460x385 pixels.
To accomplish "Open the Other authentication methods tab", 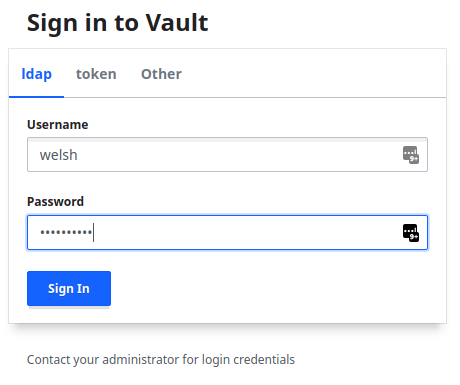I will click(161, 74).
